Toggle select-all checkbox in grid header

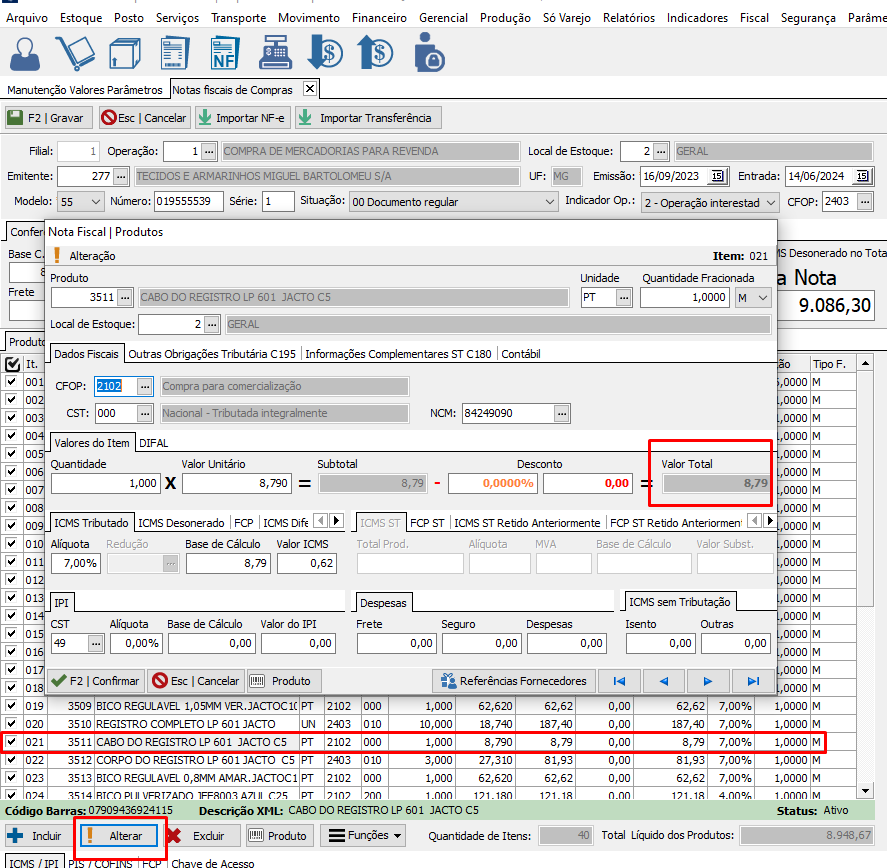click(12, 363)
